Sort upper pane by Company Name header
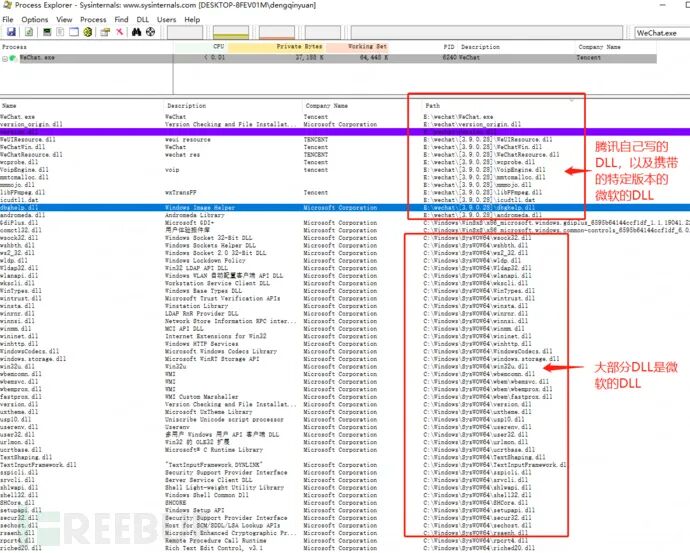Image resolution: width=690 pixels, height=553 pixels. 616,47
